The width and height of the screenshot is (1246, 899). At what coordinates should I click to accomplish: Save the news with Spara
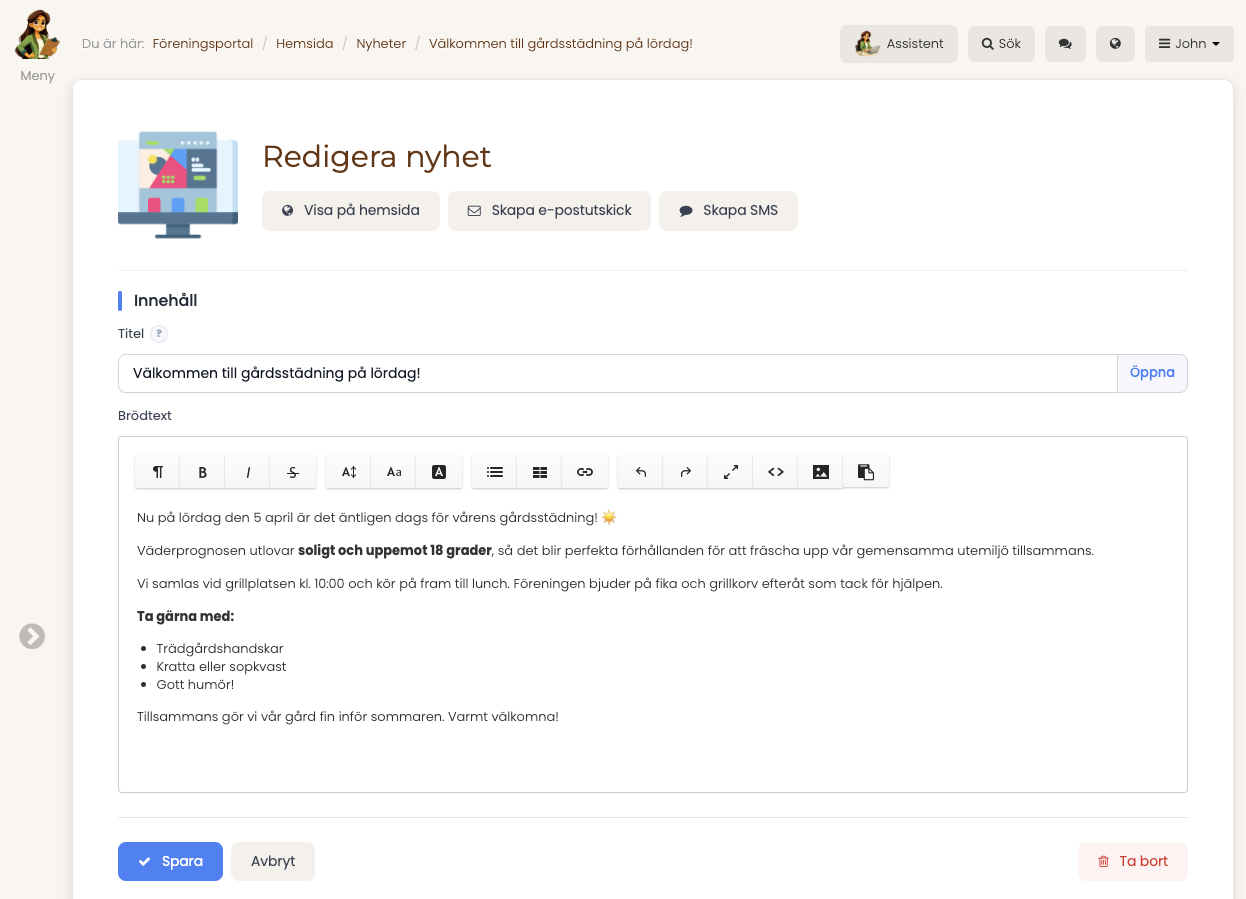click(x=170, y=861)
